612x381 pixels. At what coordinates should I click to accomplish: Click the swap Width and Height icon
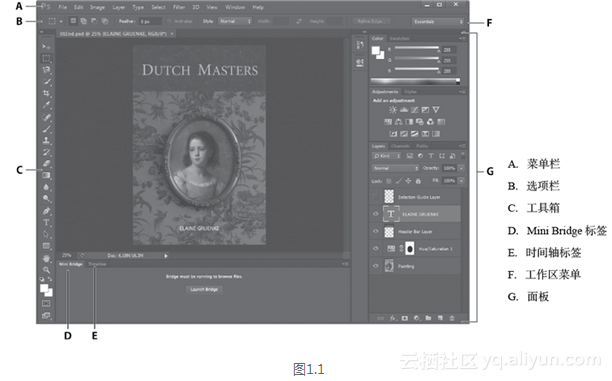299,21
